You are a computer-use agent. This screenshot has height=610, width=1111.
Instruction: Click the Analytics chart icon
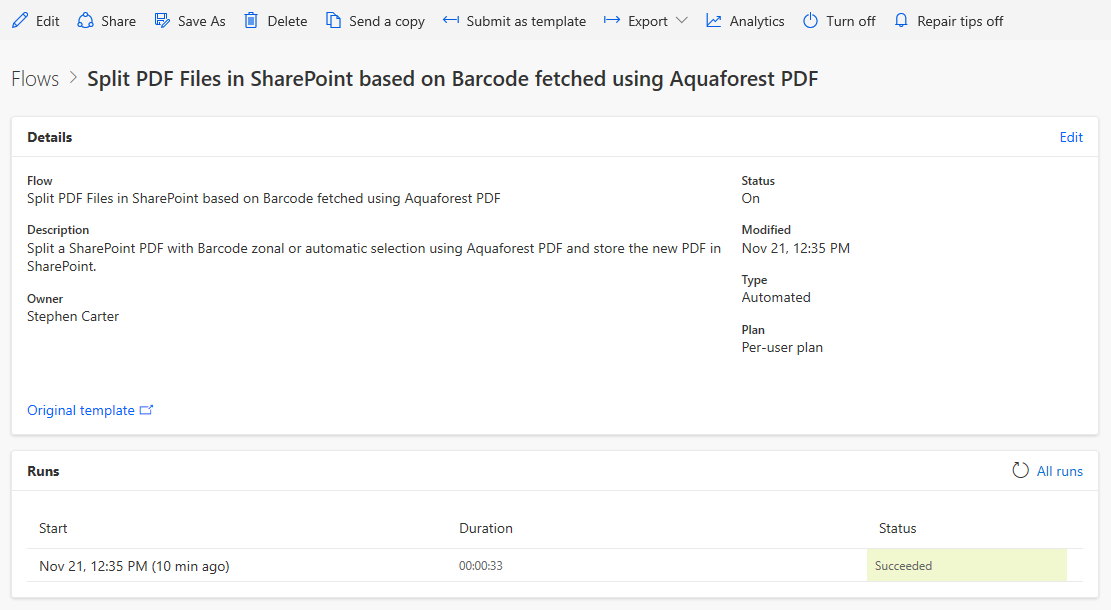coord(713,21)
